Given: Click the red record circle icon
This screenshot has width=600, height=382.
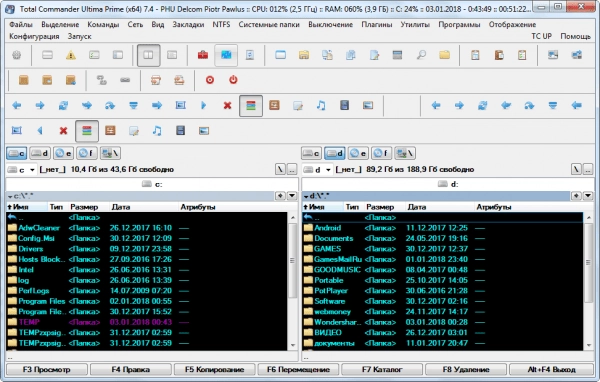Looking at the screenshot, I should [210, 80].
